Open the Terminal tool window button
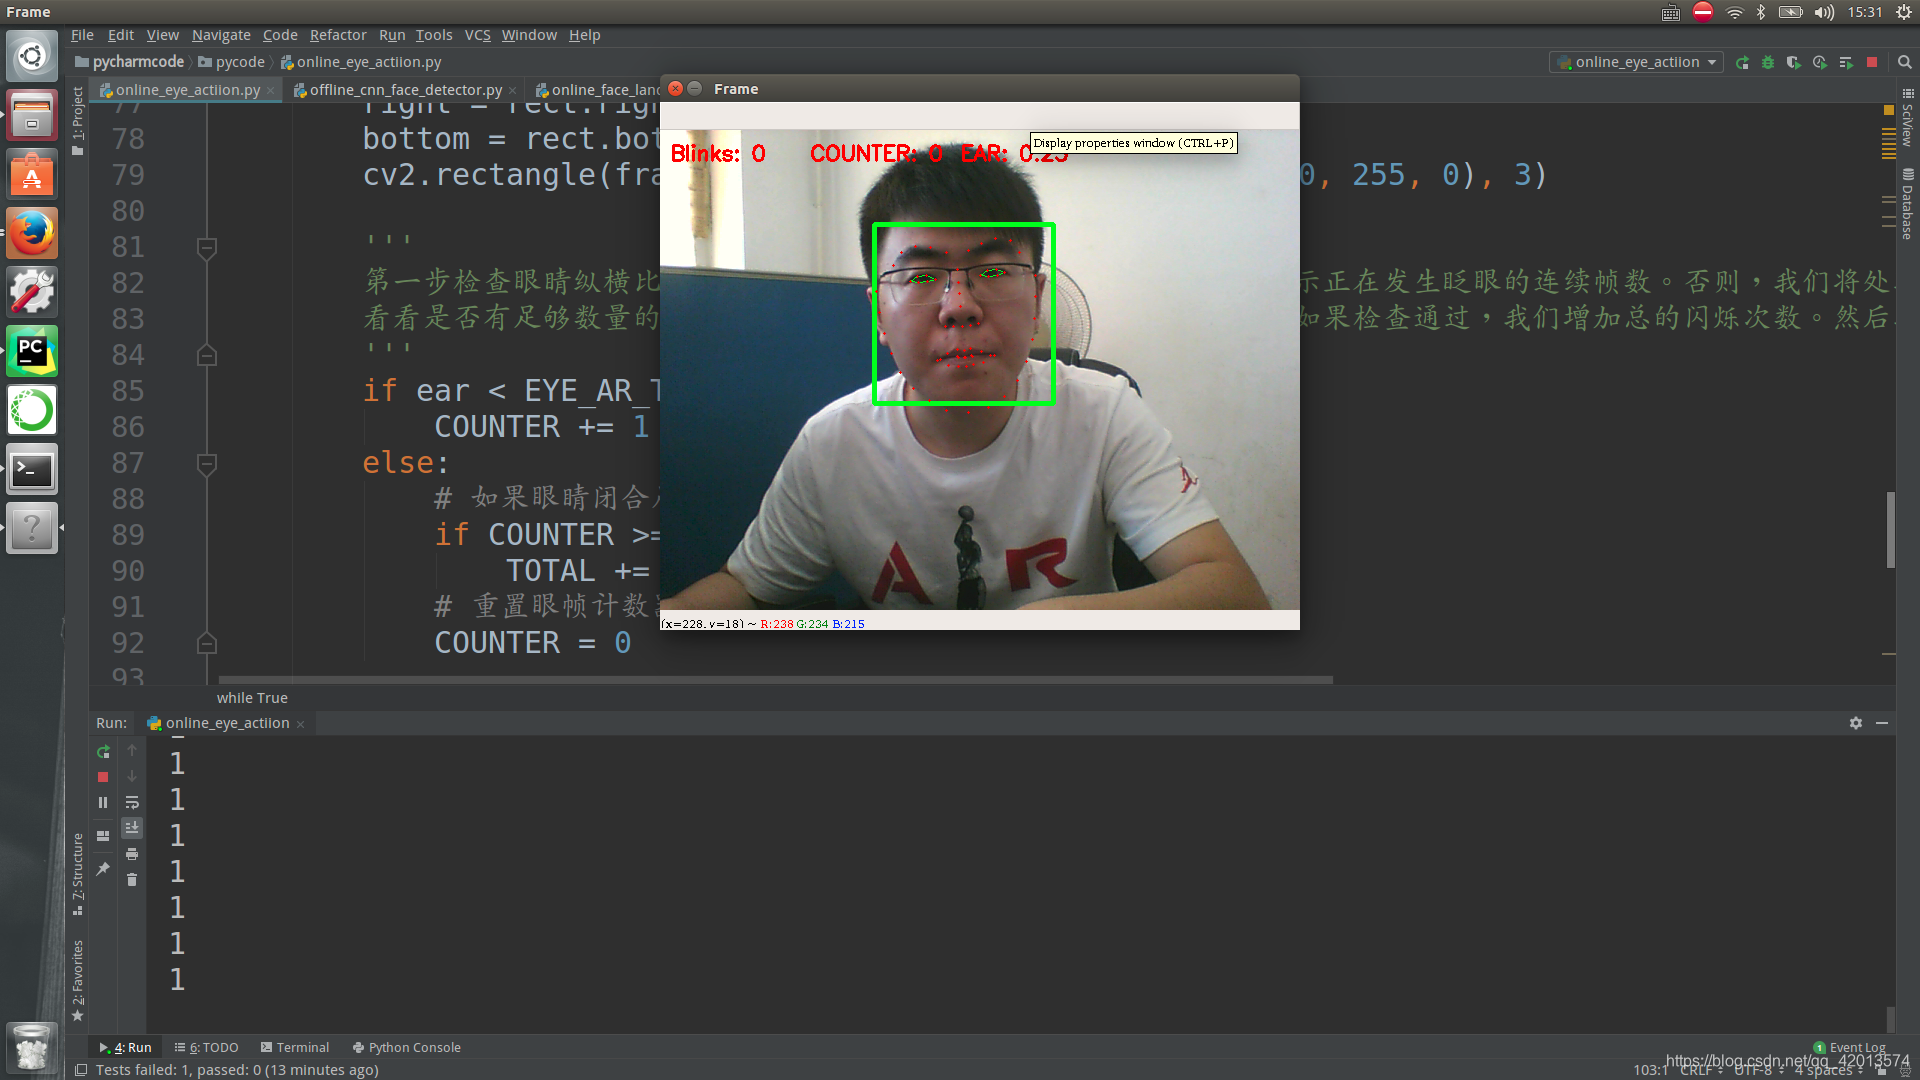1920x1080 pixels. 295,1047
